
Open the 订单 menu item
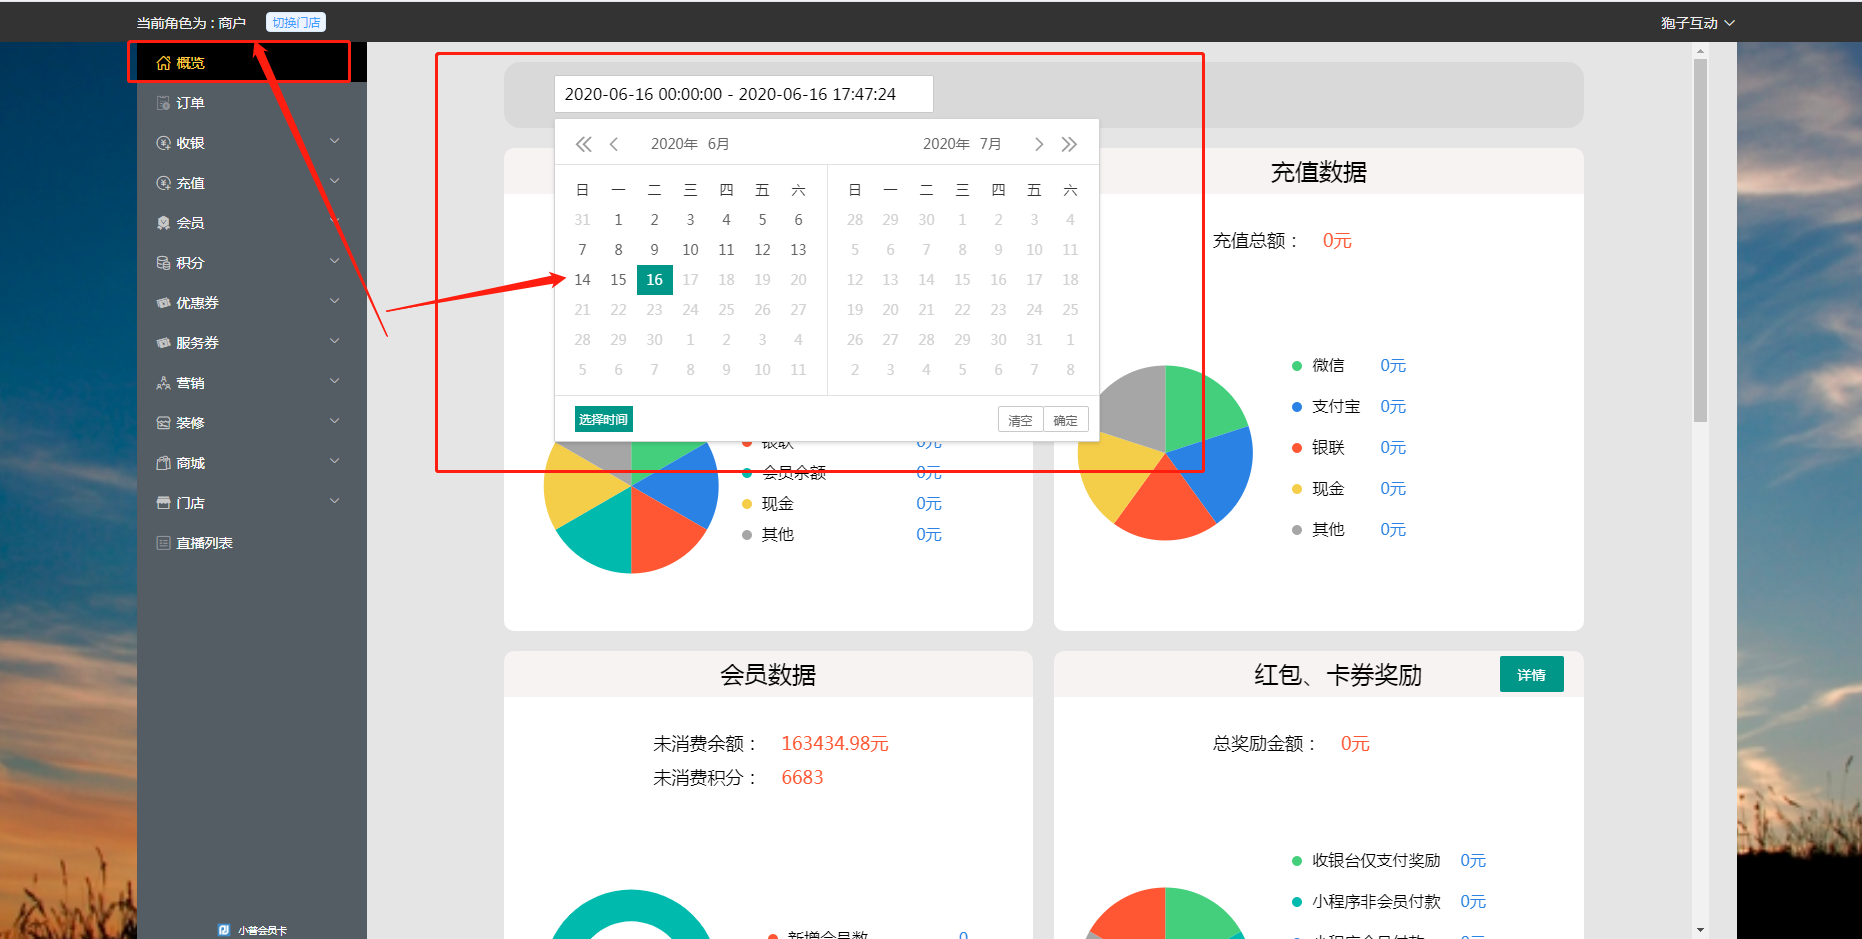[252, 103]
